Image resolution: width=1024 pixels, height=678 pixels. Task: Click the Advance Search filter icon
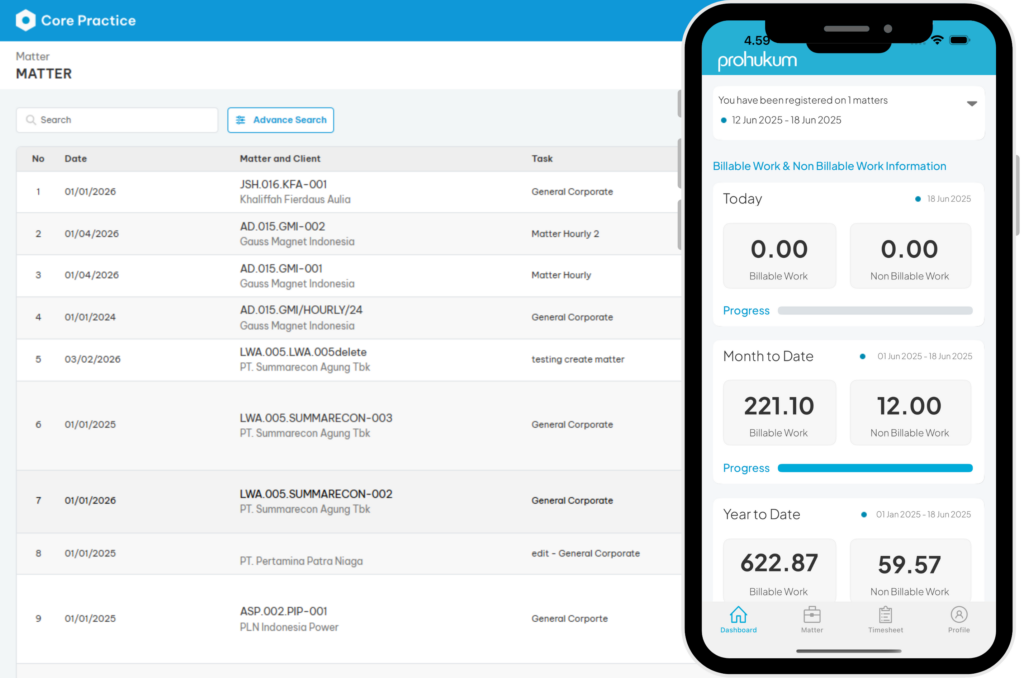click(241, 120)
